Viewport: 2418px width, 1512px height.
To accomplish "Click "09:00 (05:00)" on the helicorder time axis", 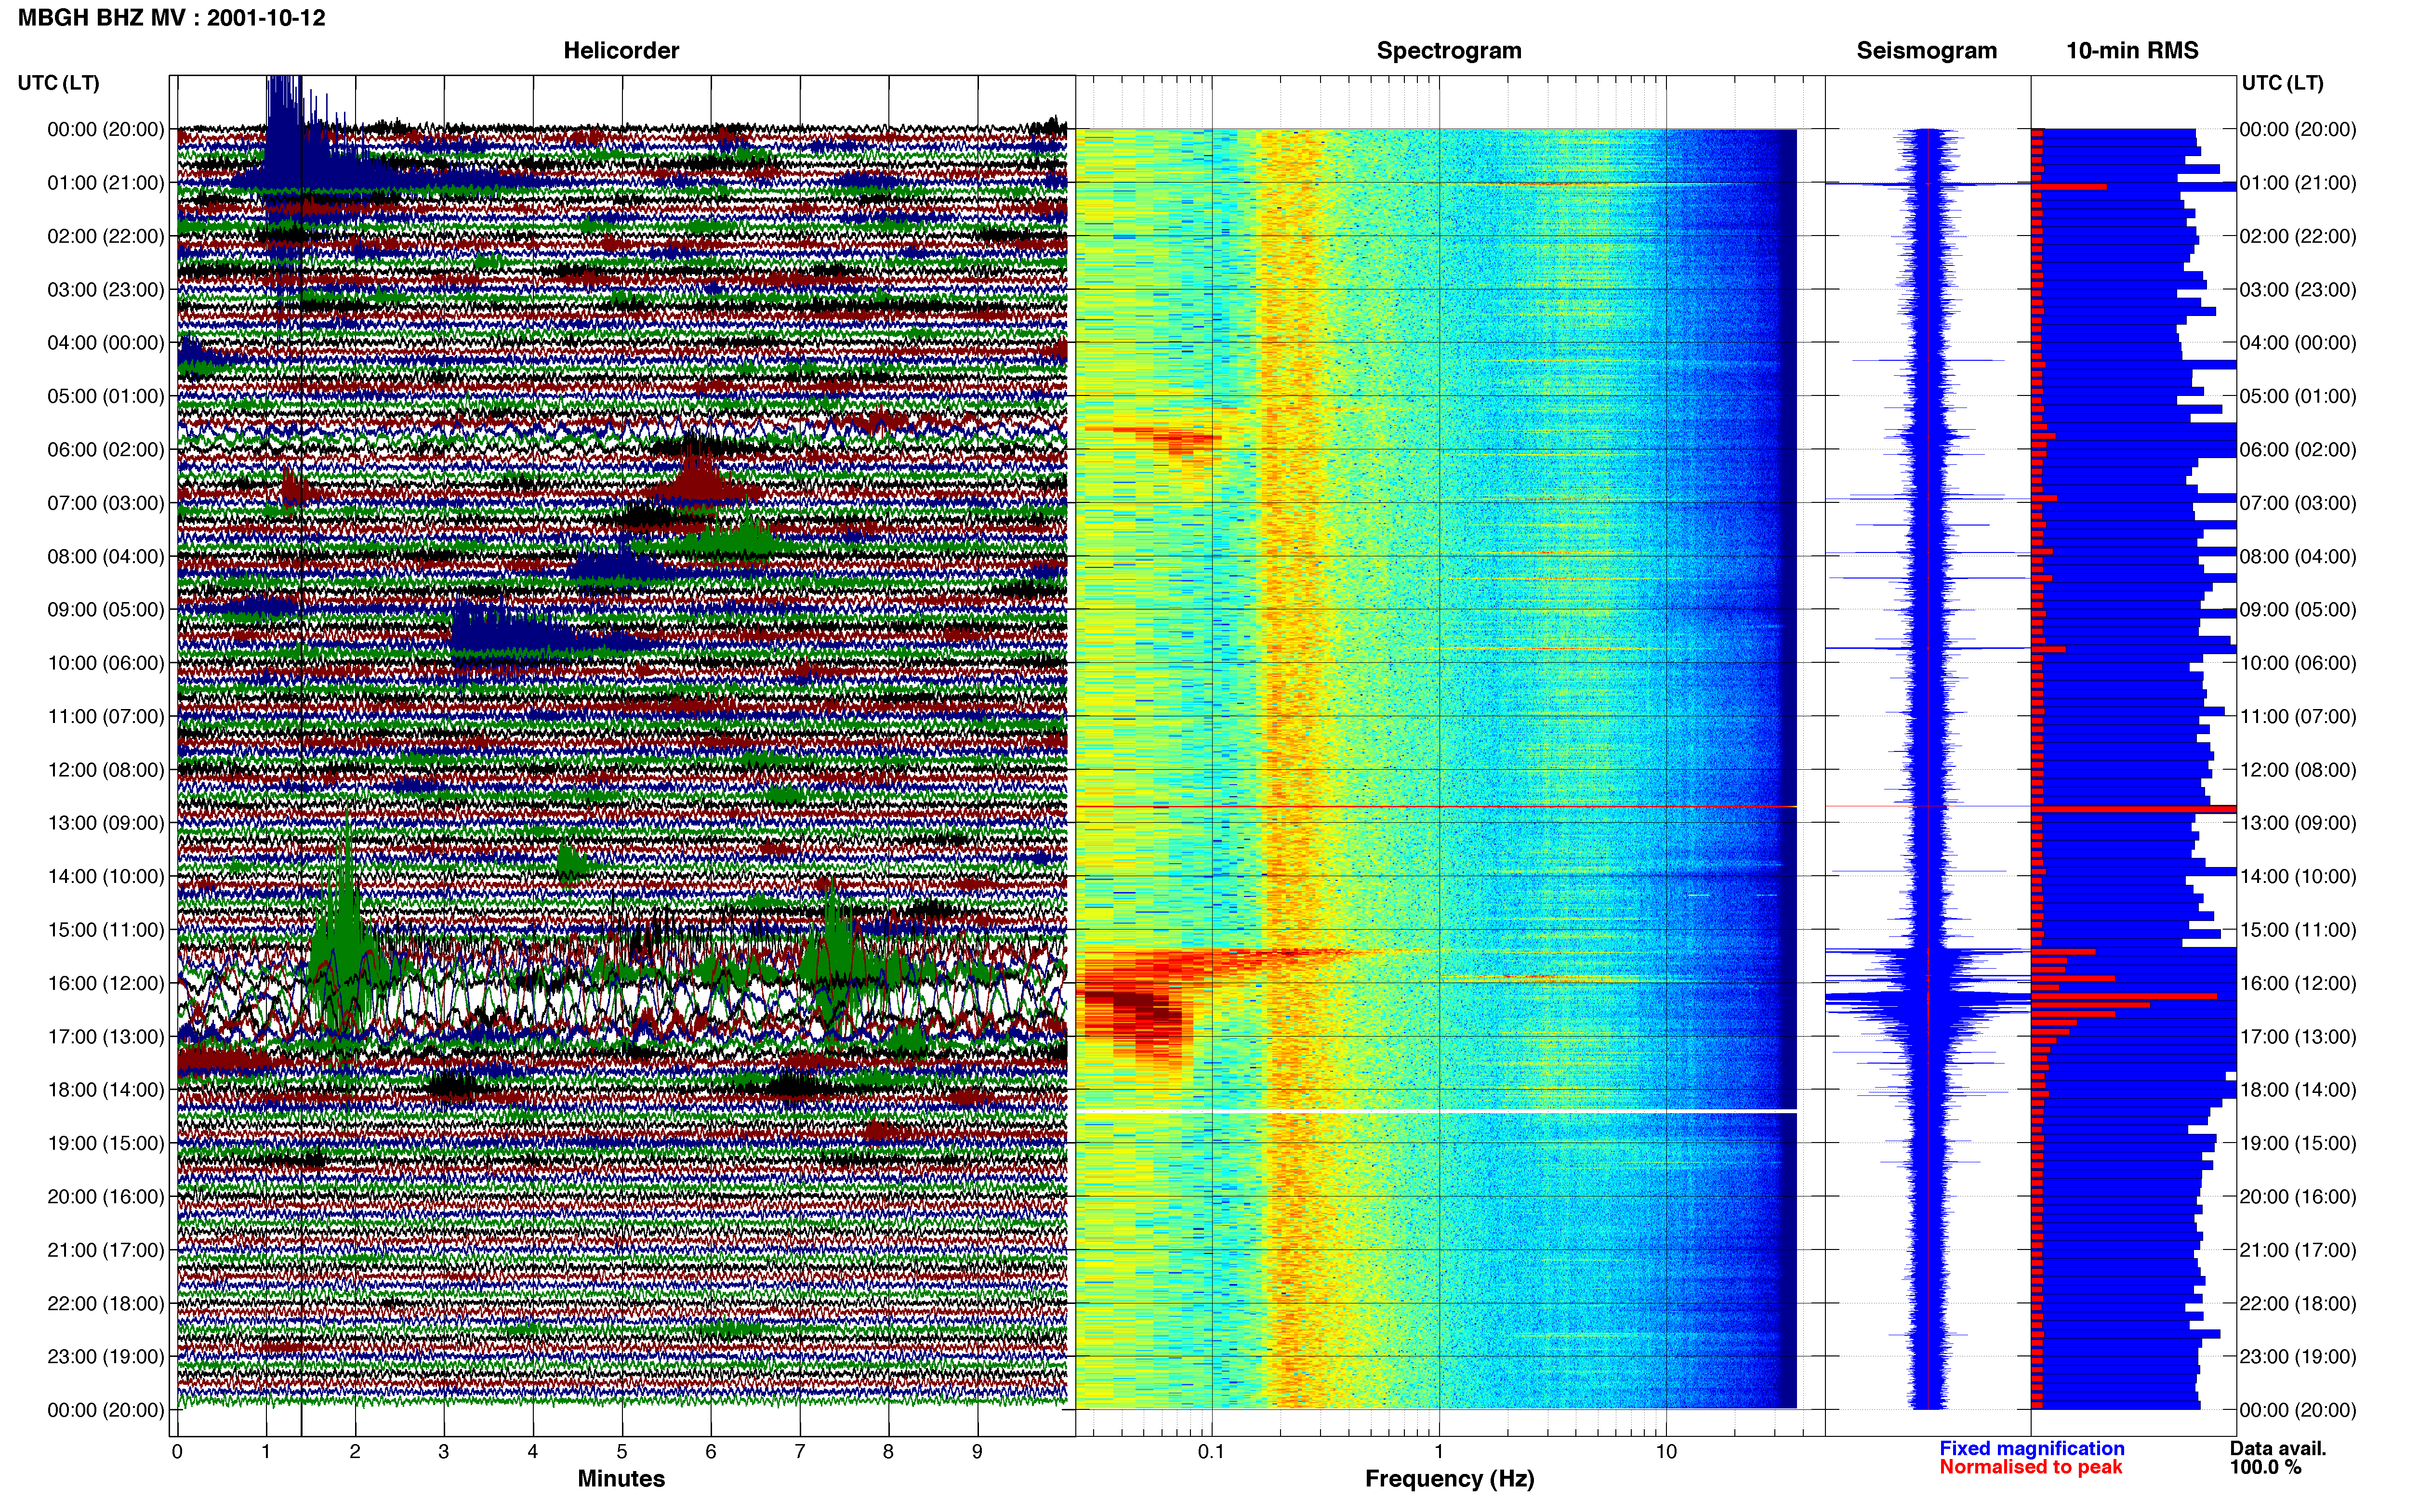I will [106, 610].
